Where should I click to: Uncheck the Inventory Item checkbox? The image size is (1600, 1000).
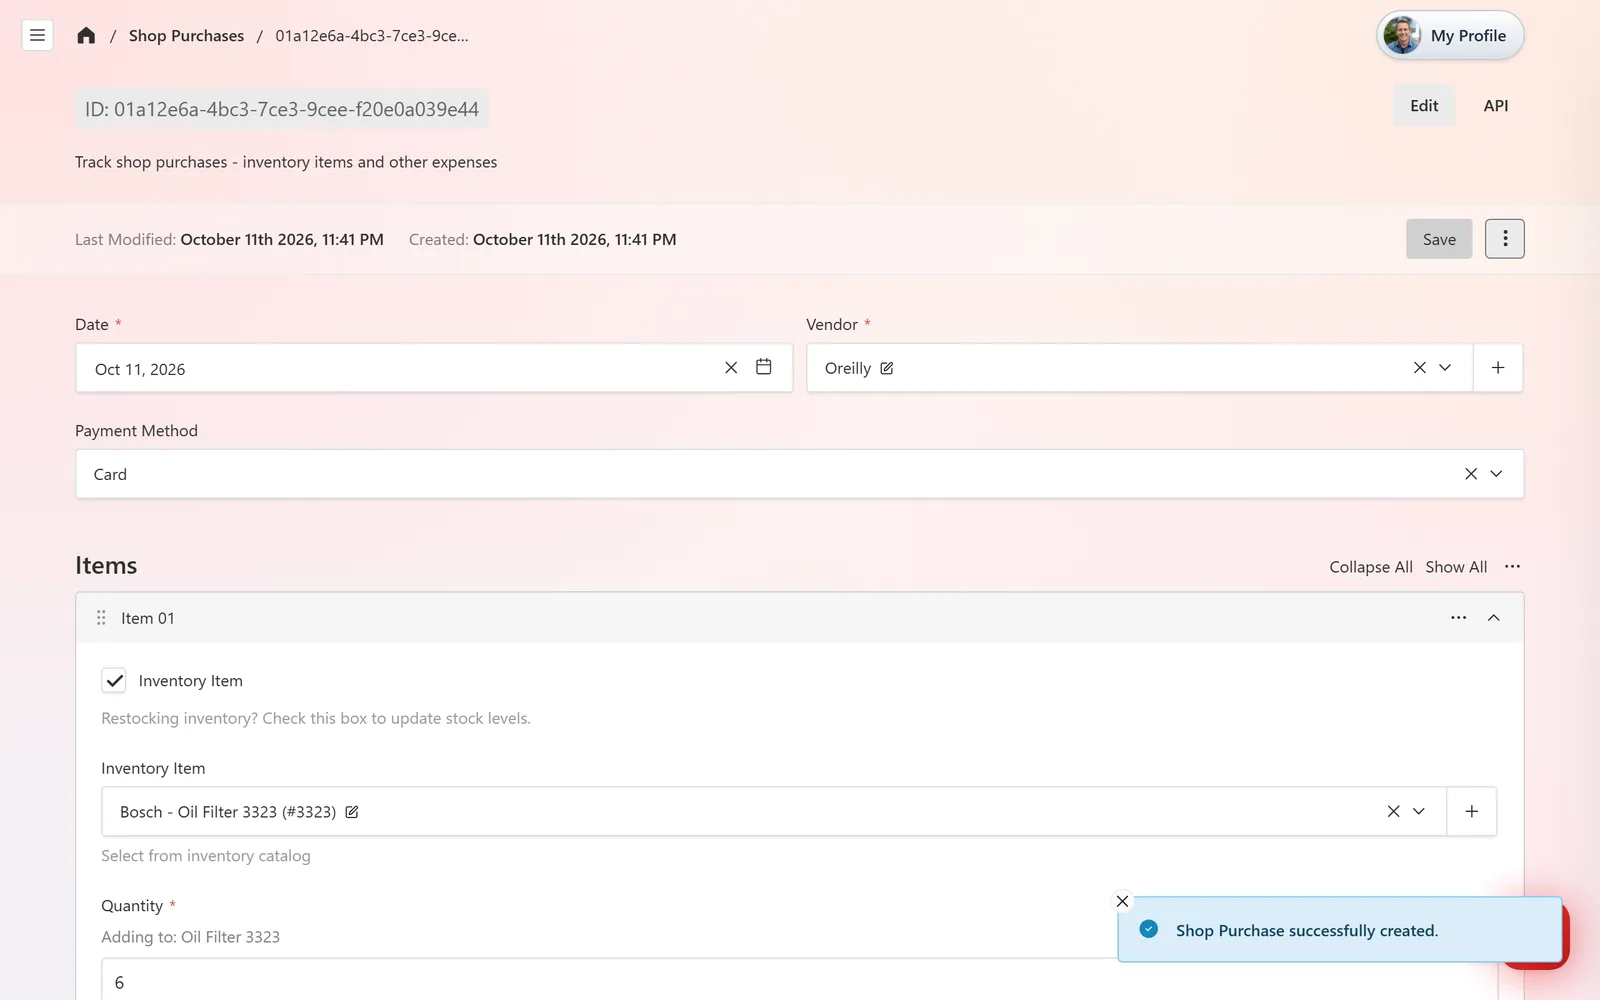pos(114,681)
